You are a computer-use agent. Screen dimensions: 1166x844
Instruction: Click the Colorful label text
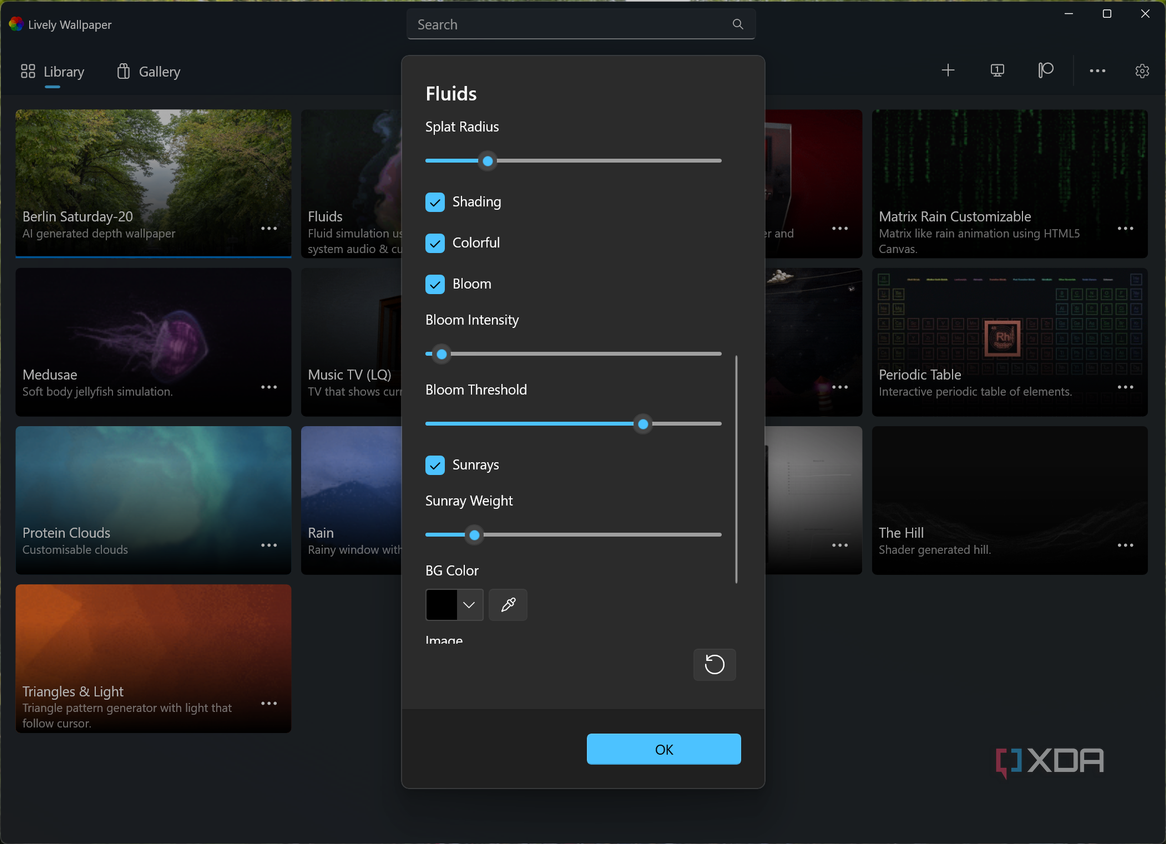476,242
